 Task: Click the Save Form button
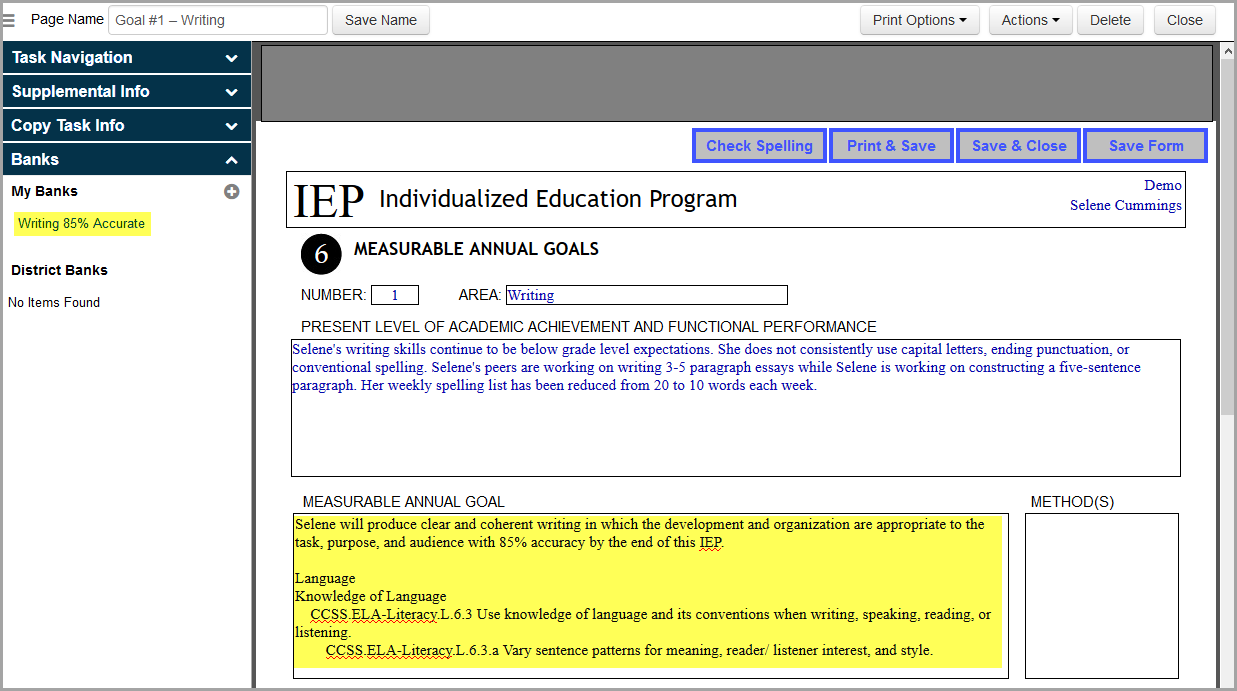tap(1145, 146)
